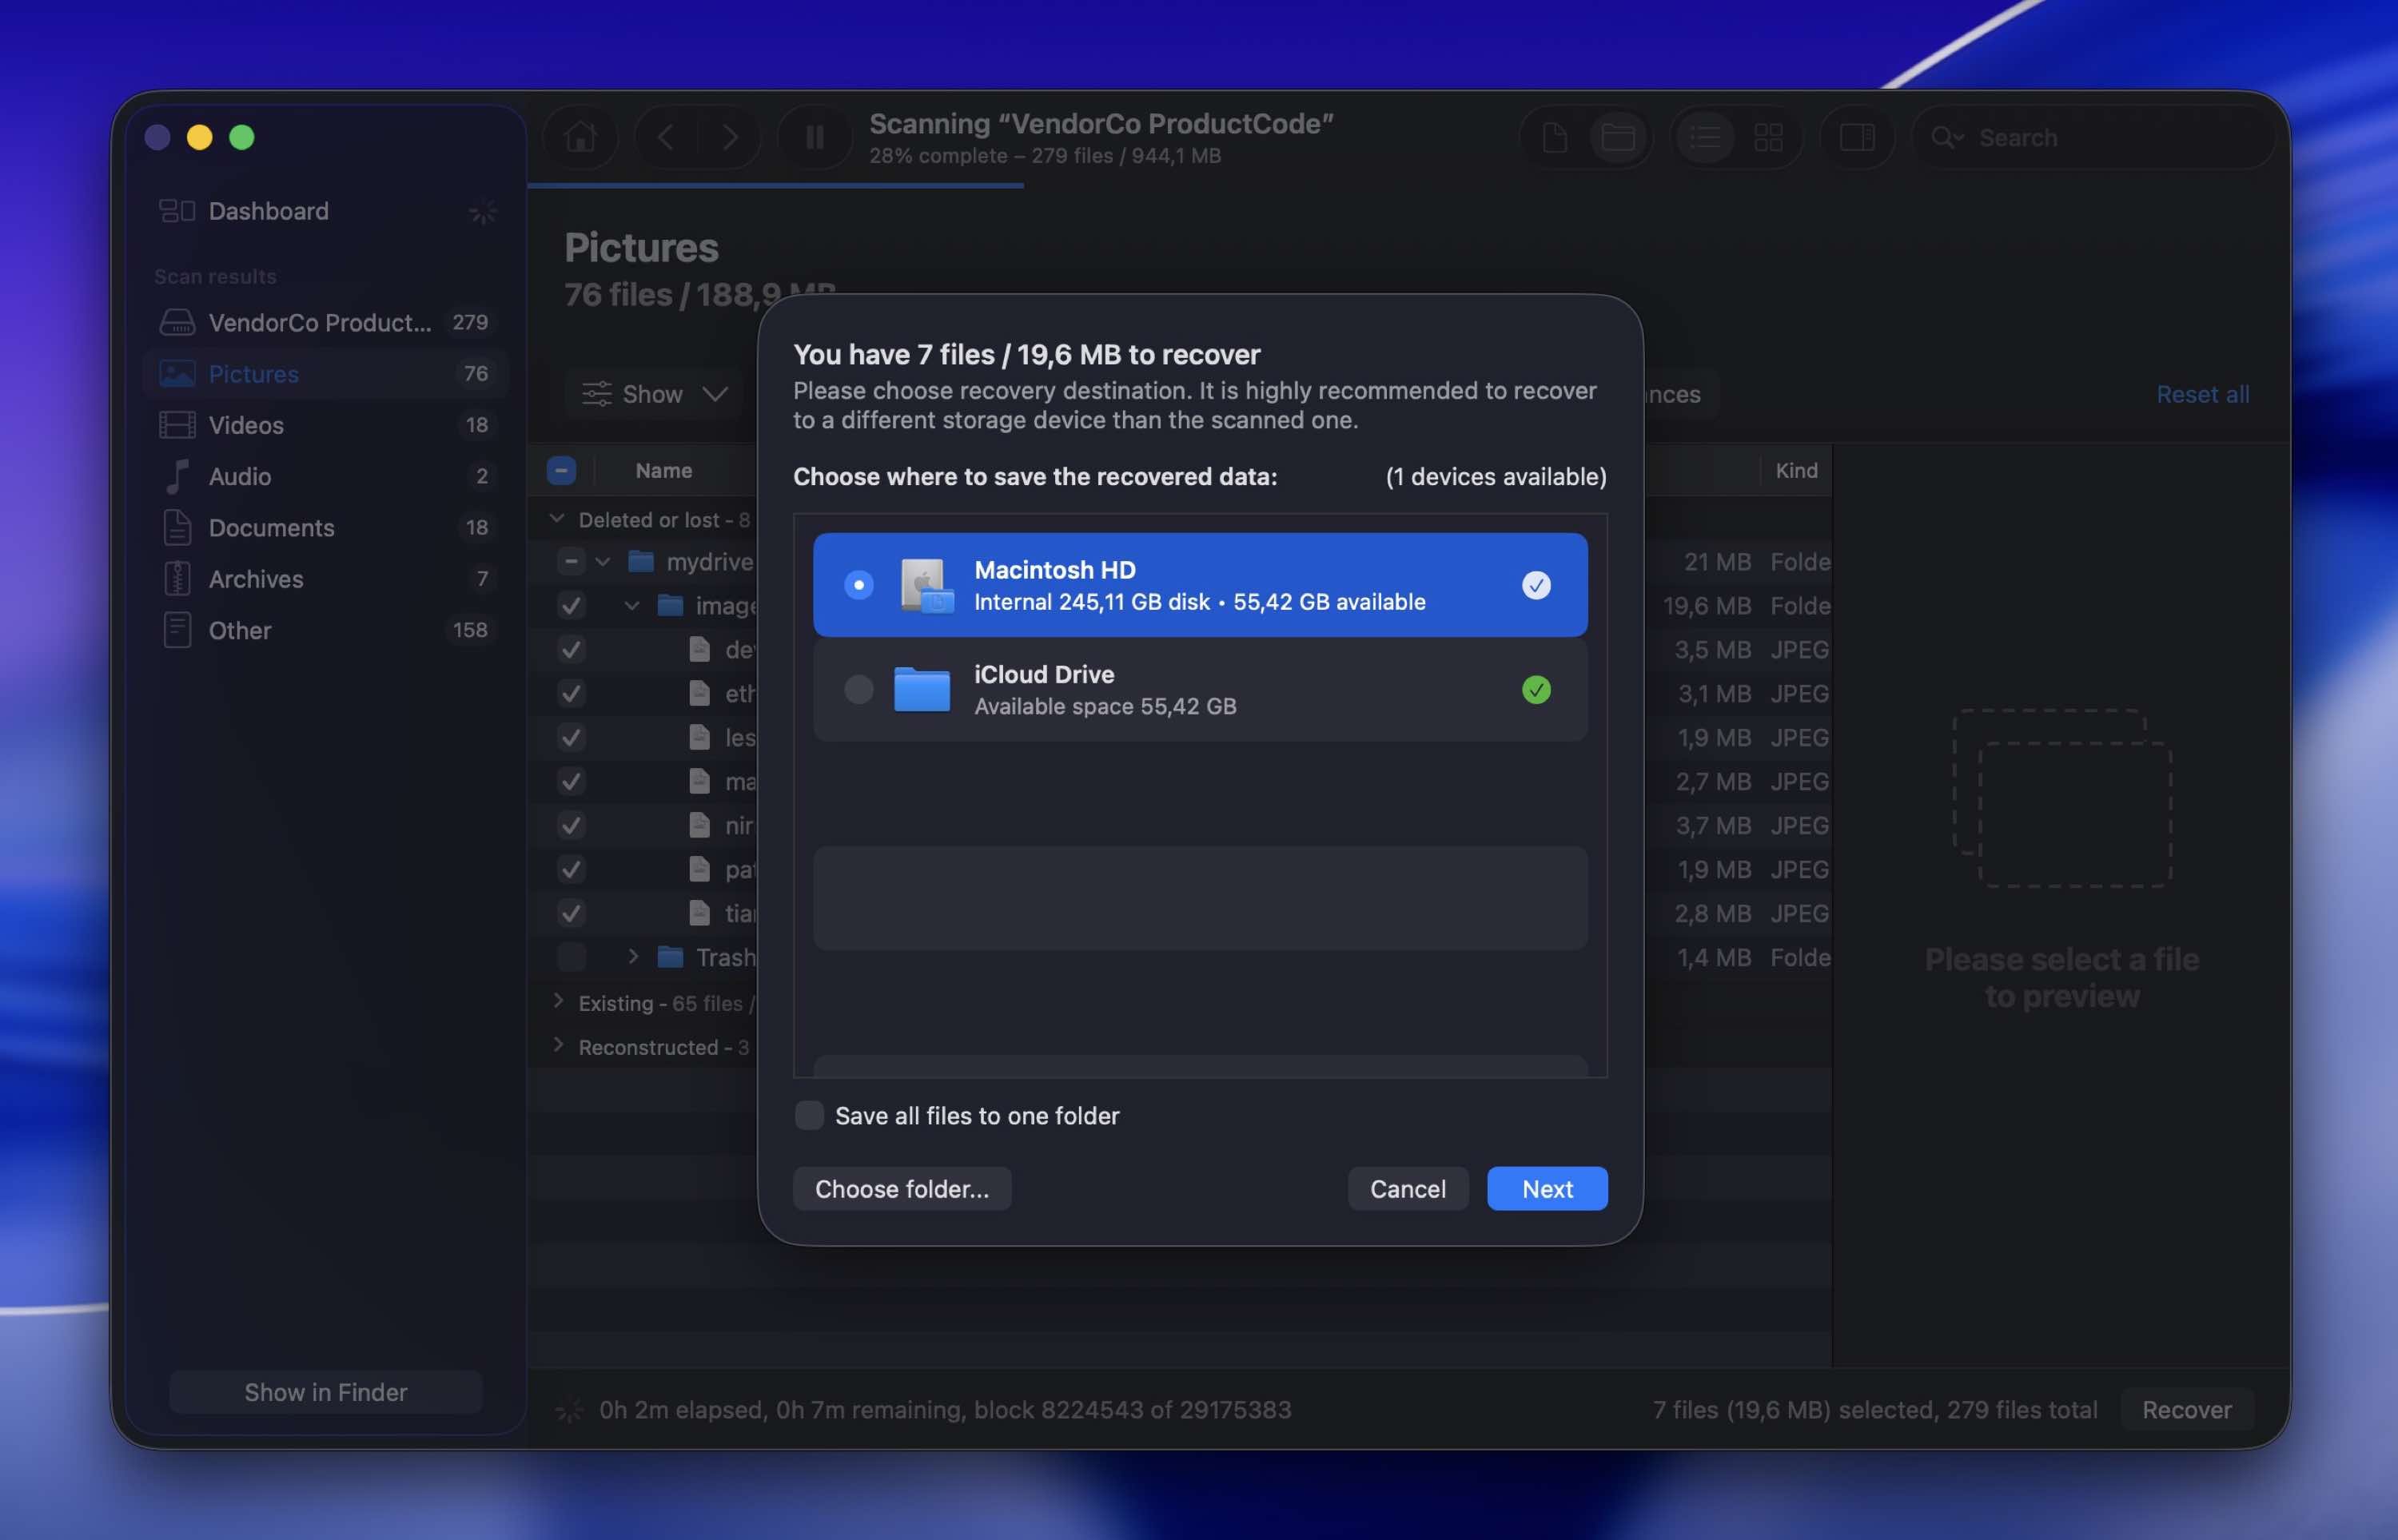This screenshot has height=1540, width=2398.
Task: Check the Trash folder checkbox
Action: [x=571, y=957]
